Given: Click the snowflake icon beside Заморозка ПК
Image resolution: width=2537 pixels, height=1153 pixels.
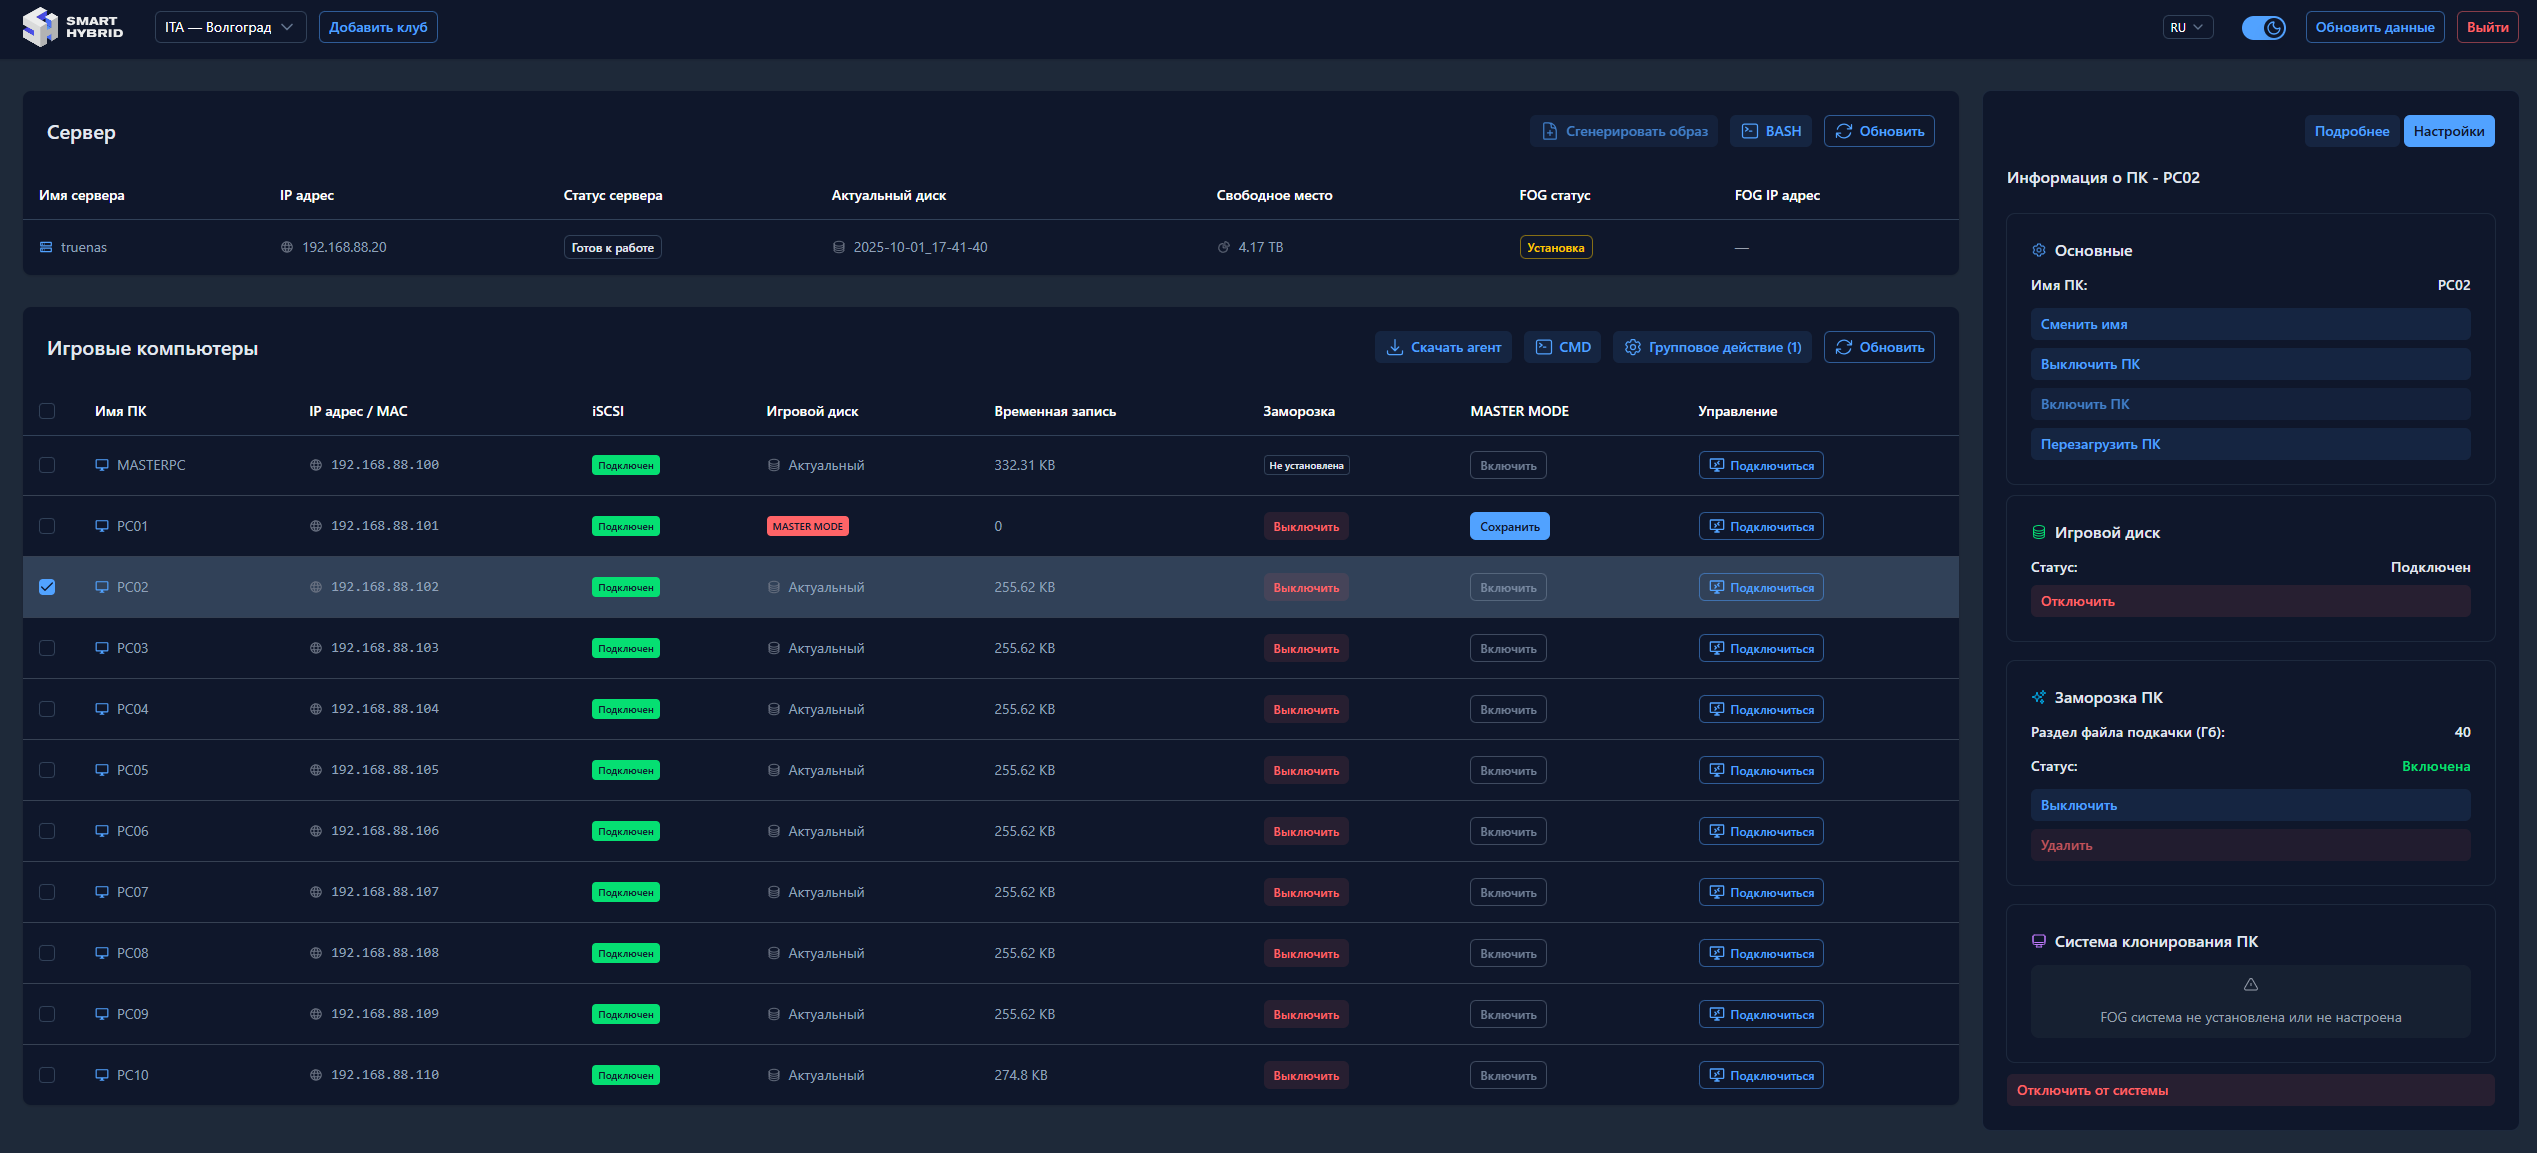Looking at the screenshot, I should click(x=2039, y=698).
